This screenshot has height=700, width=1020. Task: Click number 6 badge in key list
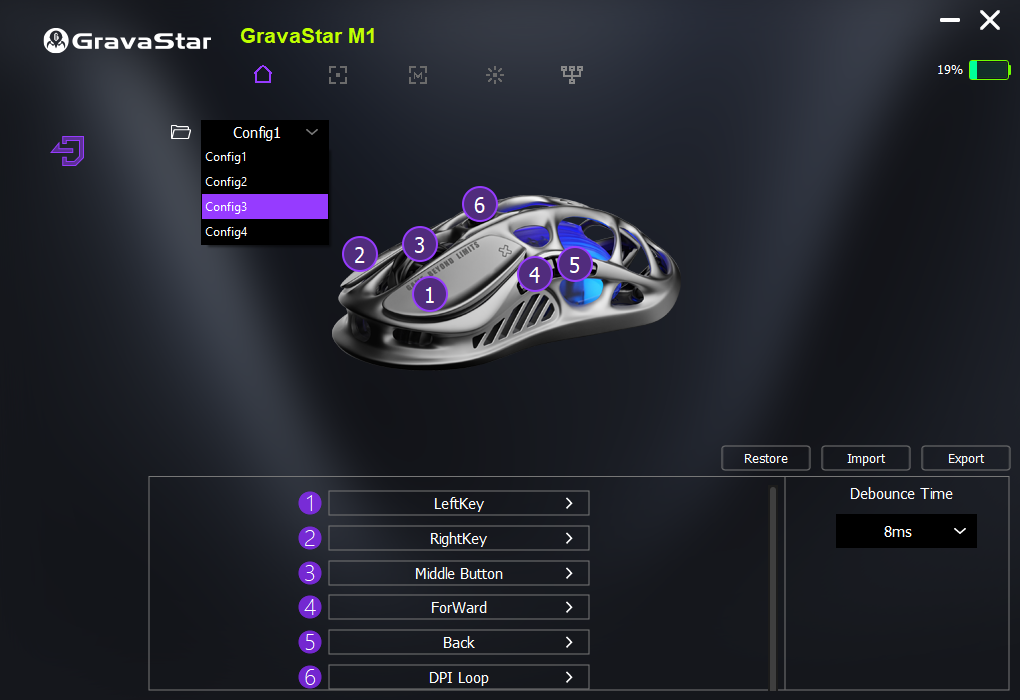click(x=310, y=677)
